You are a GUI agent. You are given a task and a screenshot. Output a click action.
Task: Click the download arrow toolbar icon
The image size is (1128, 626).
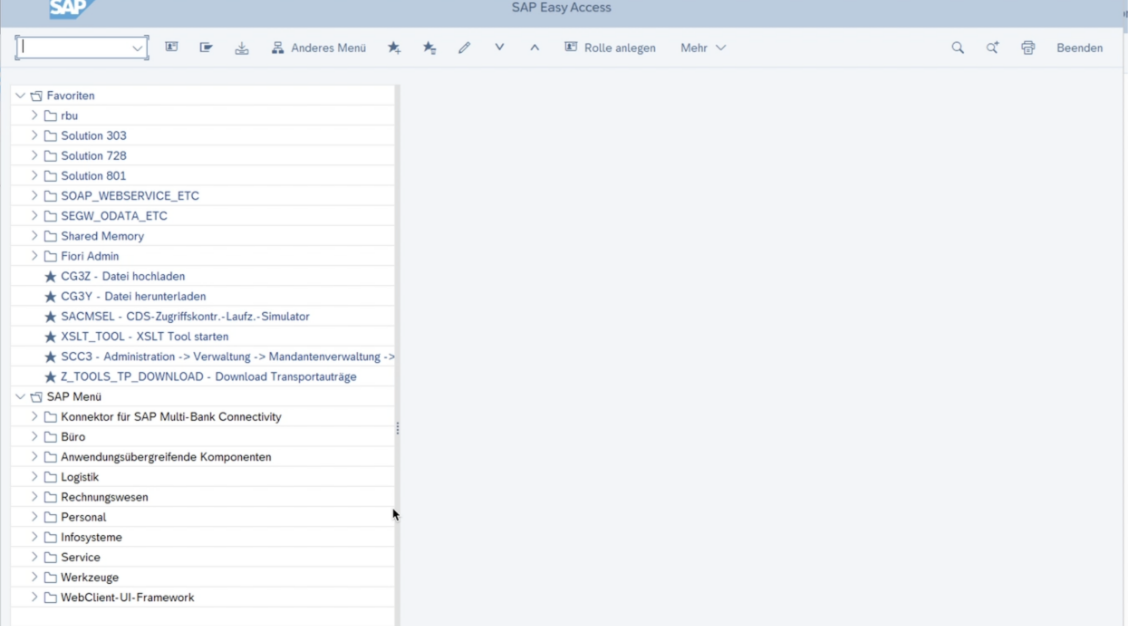[242, 48]
